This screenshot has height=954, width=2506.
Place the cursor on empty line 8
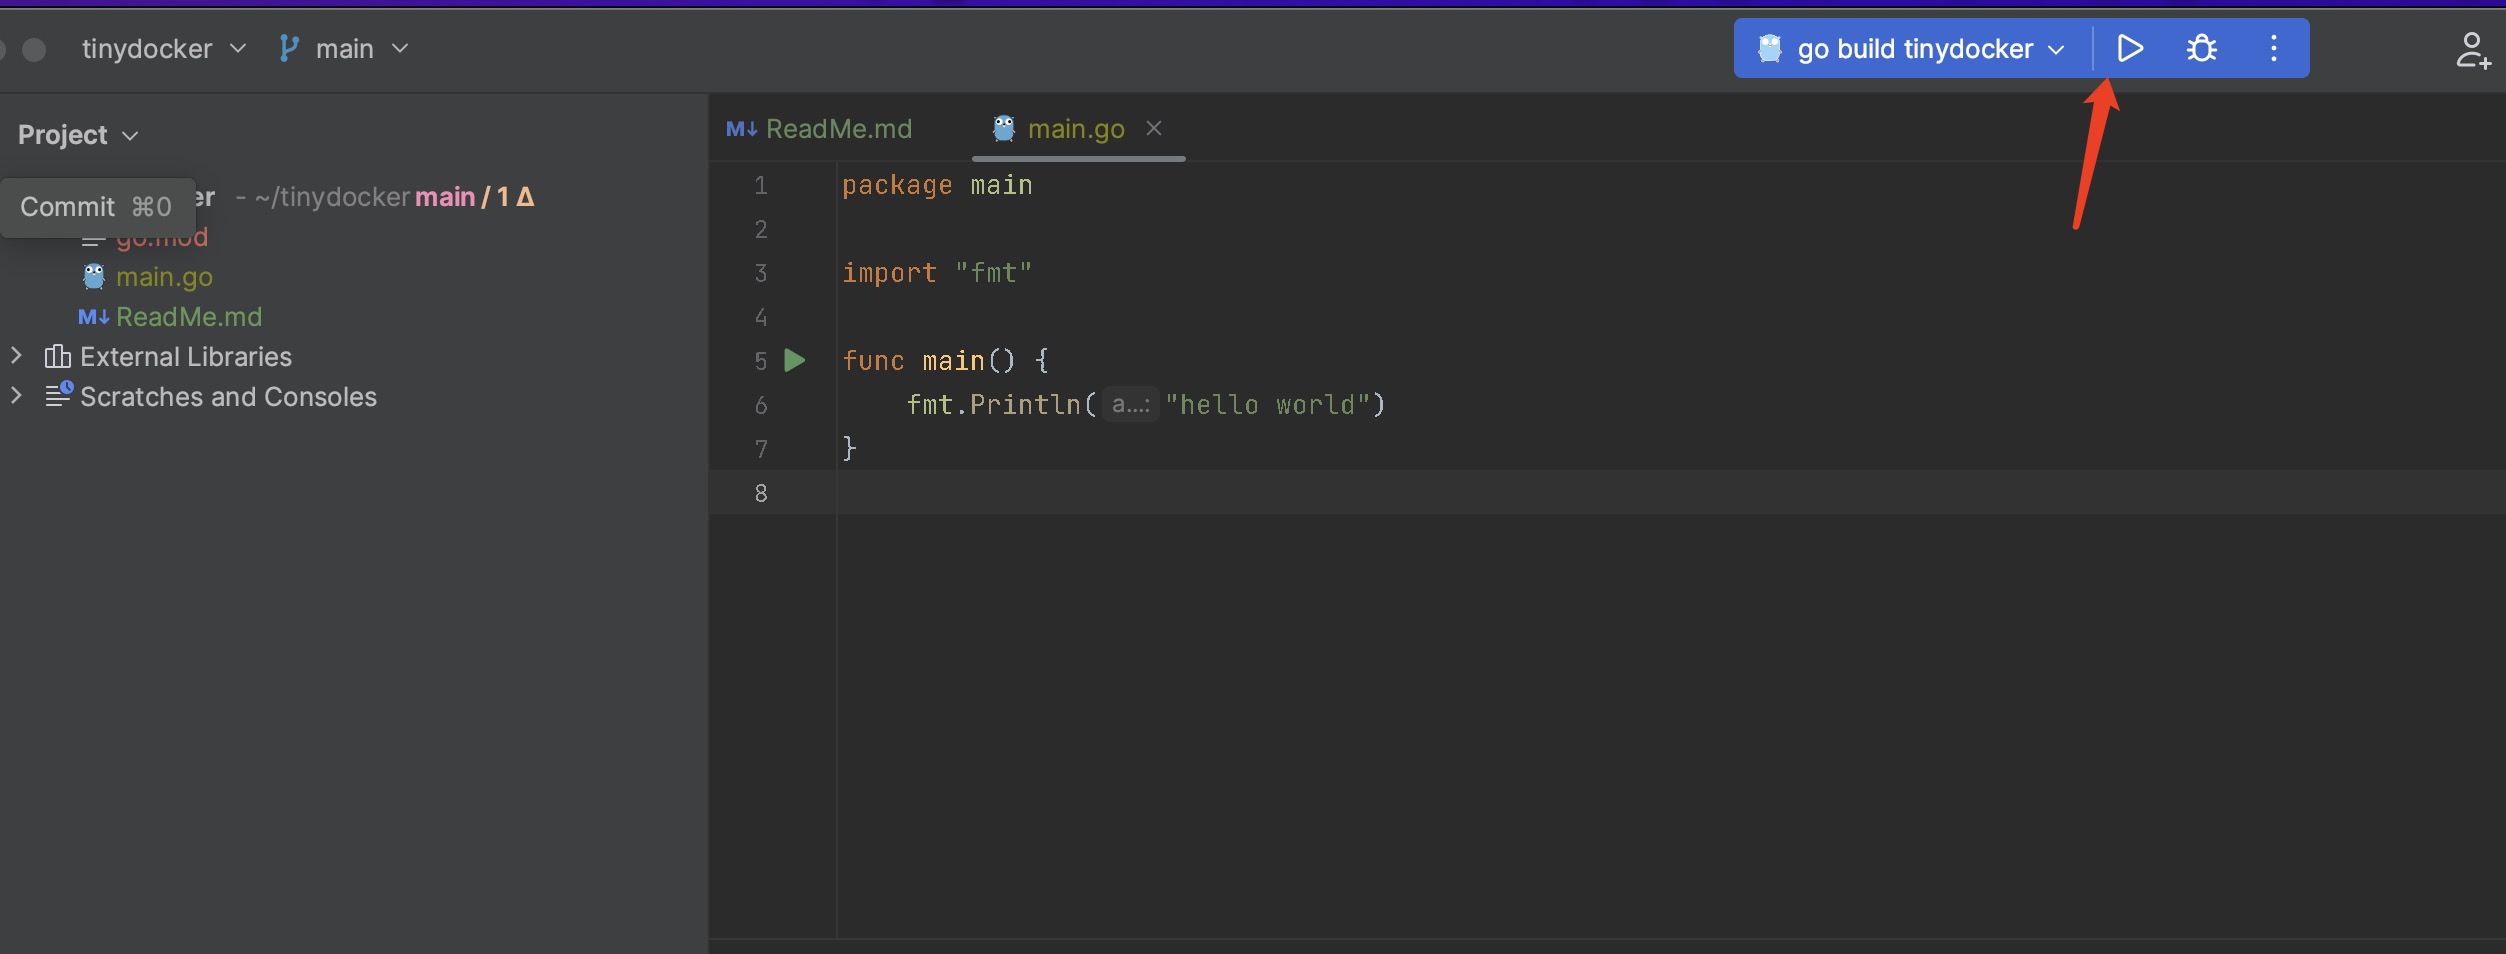[x=1200, y=493]
